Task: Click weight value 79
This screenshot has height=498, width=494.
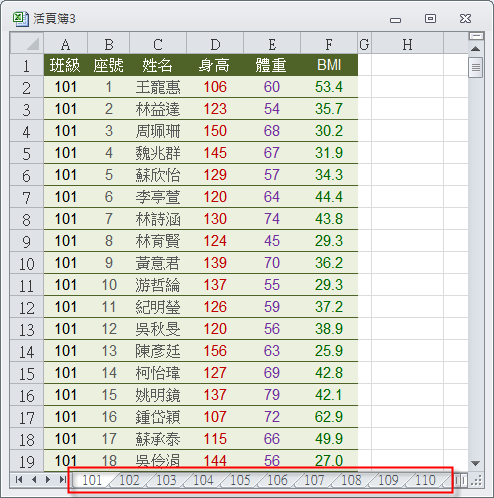Action: 272,395
